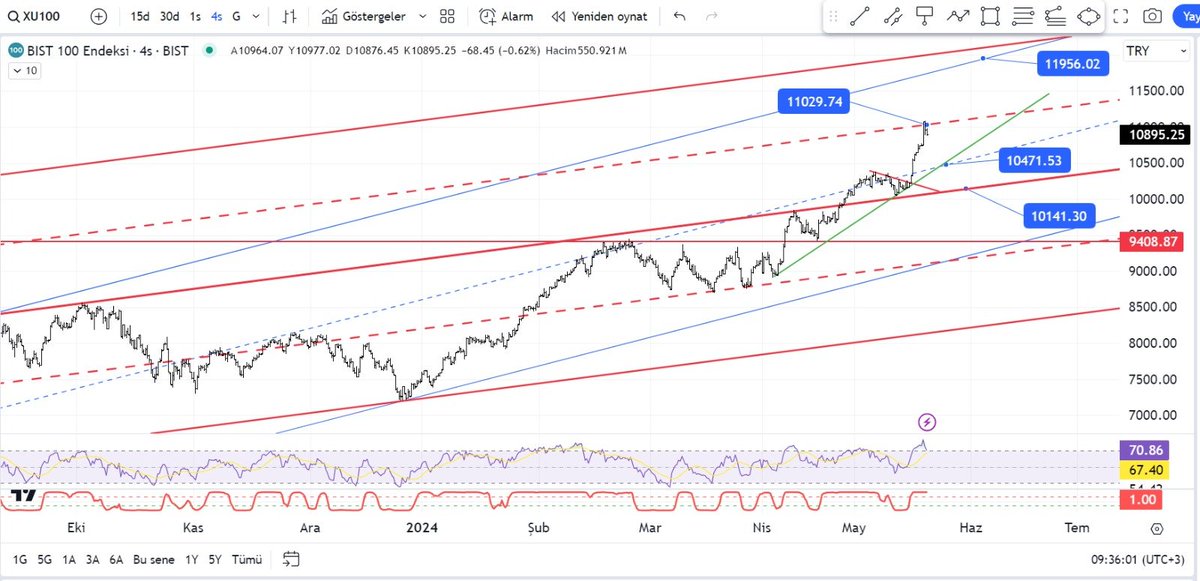Set date range to 6A
Screen dimensions: 1200x581
click(x=117, y=559)
